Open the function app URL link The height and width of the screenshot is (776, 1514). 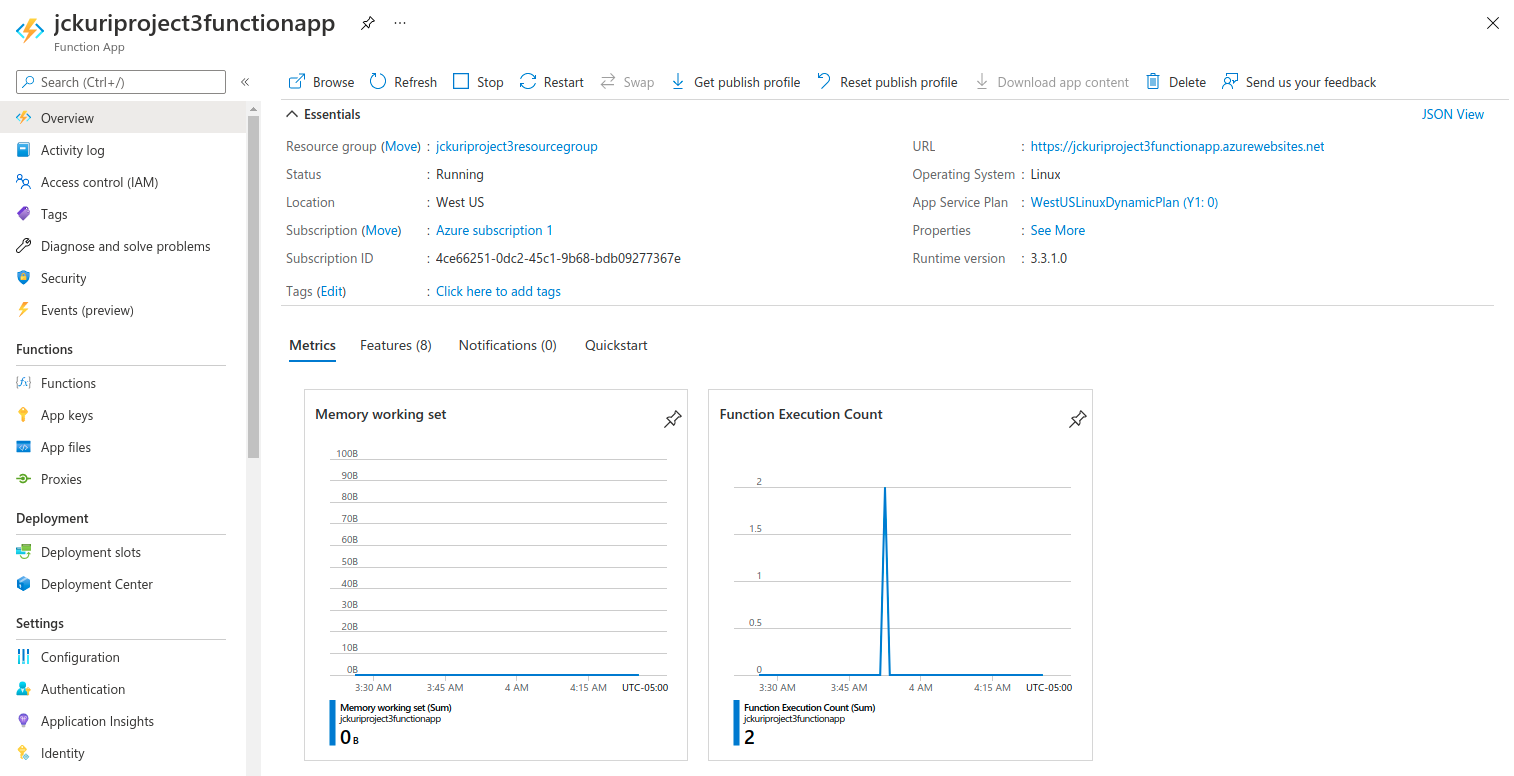(1177, 146)
